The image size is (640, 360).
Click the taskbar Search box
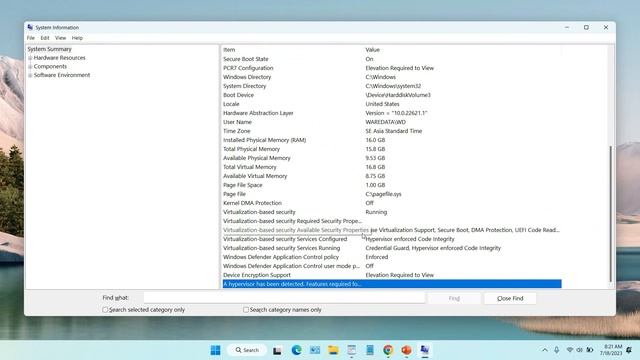(247, 350)
